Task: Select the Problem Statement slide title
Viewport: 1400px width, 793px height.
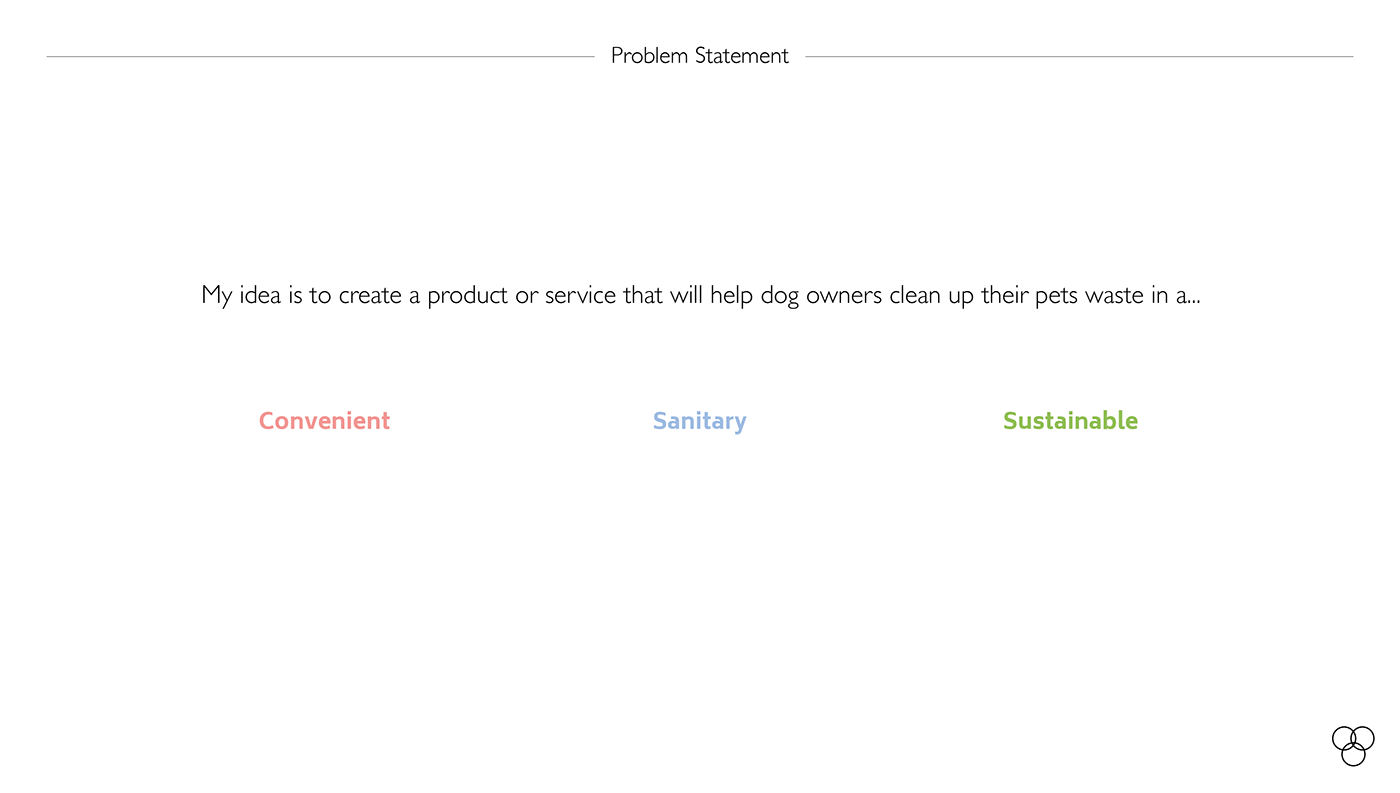Action: 699,56
